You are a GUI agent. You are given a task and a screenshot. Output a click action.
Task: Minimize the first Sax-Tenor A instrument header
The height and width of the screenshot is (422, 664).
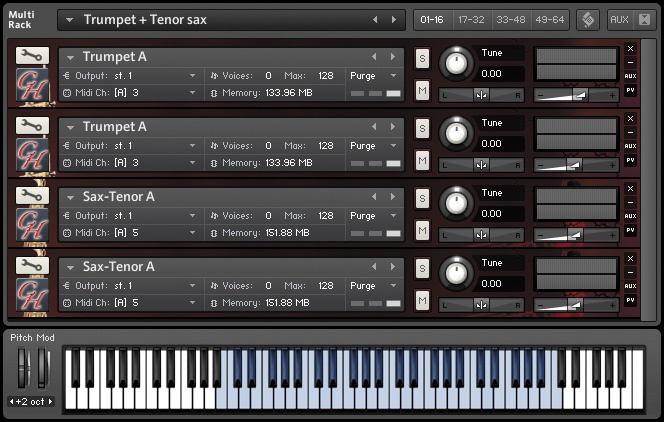631,203
